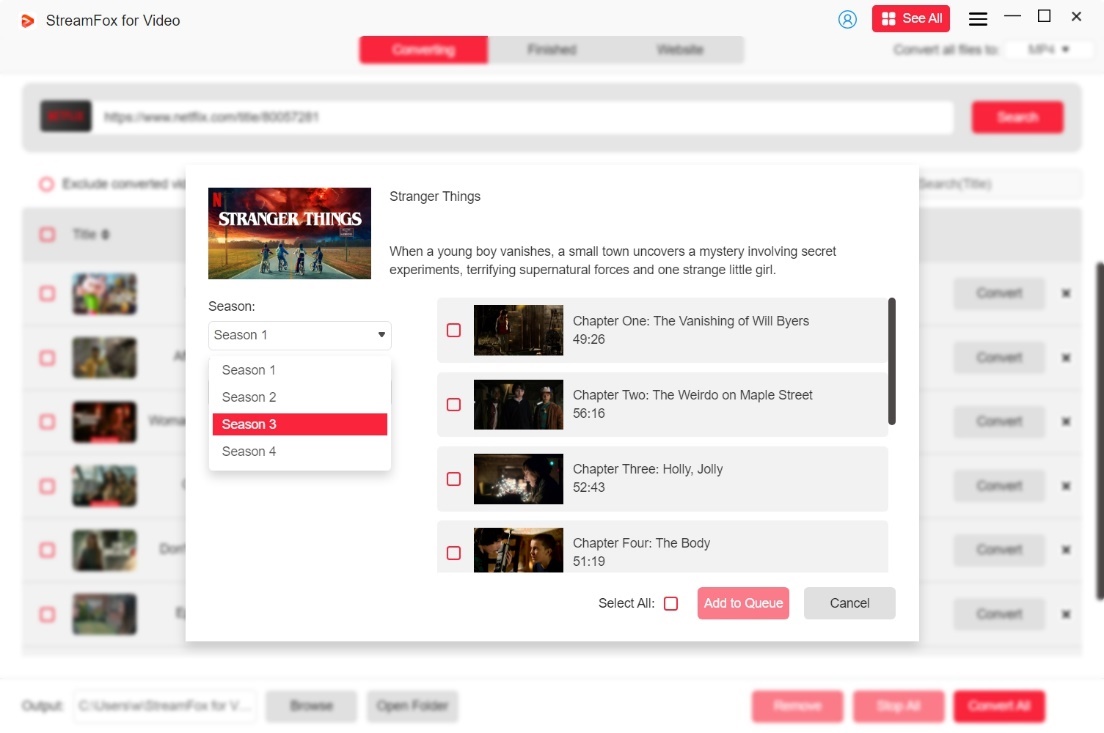The height and width of the screenshot is (733, 1104).
Task: Click Convert on the first video row
Action: pyautogui.click(x=999, y=293)
